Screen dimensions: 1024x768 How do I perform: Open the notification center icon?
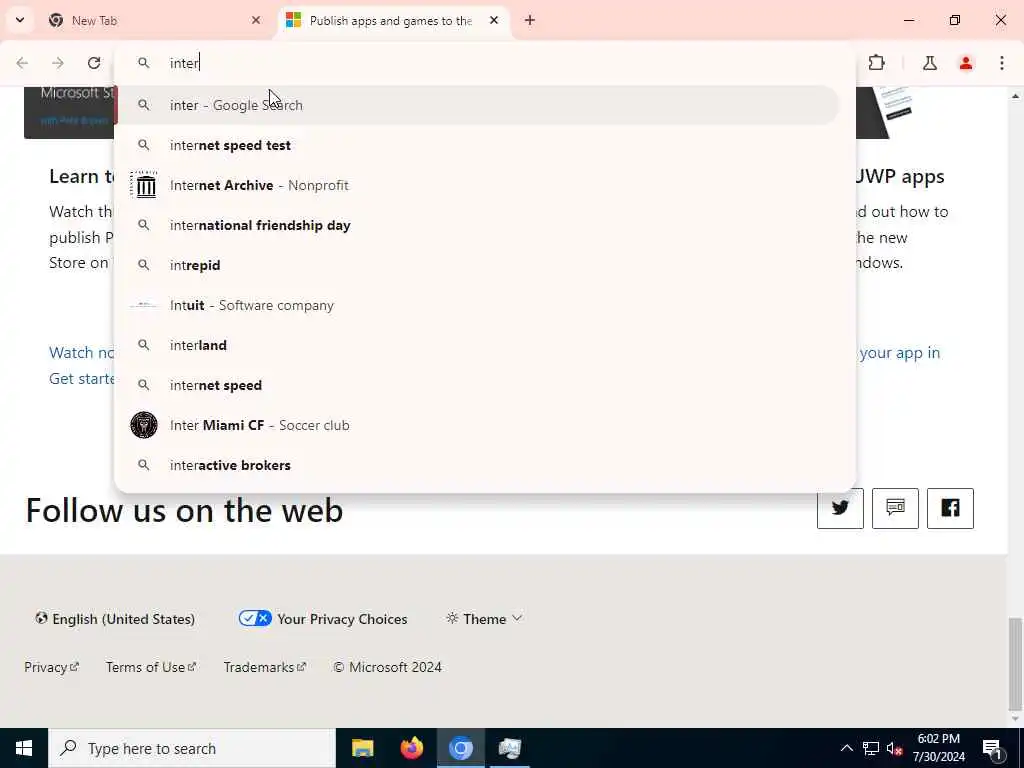point(992,748)
